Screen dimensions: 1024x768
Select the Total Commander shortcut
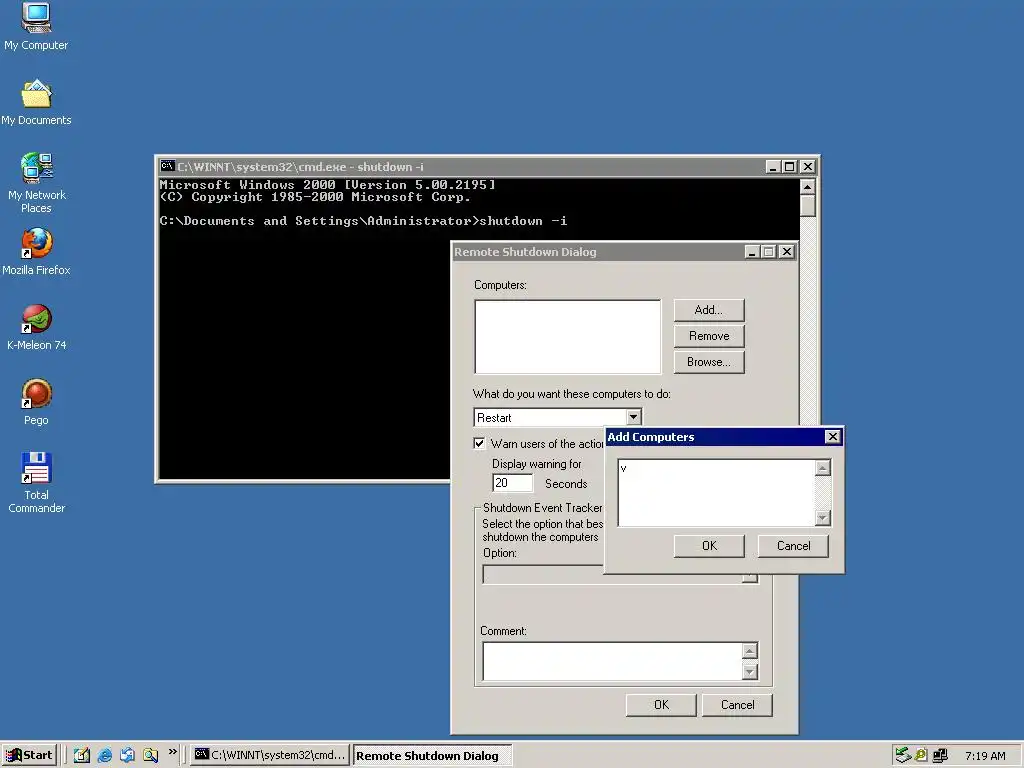[x=36, y=482]
